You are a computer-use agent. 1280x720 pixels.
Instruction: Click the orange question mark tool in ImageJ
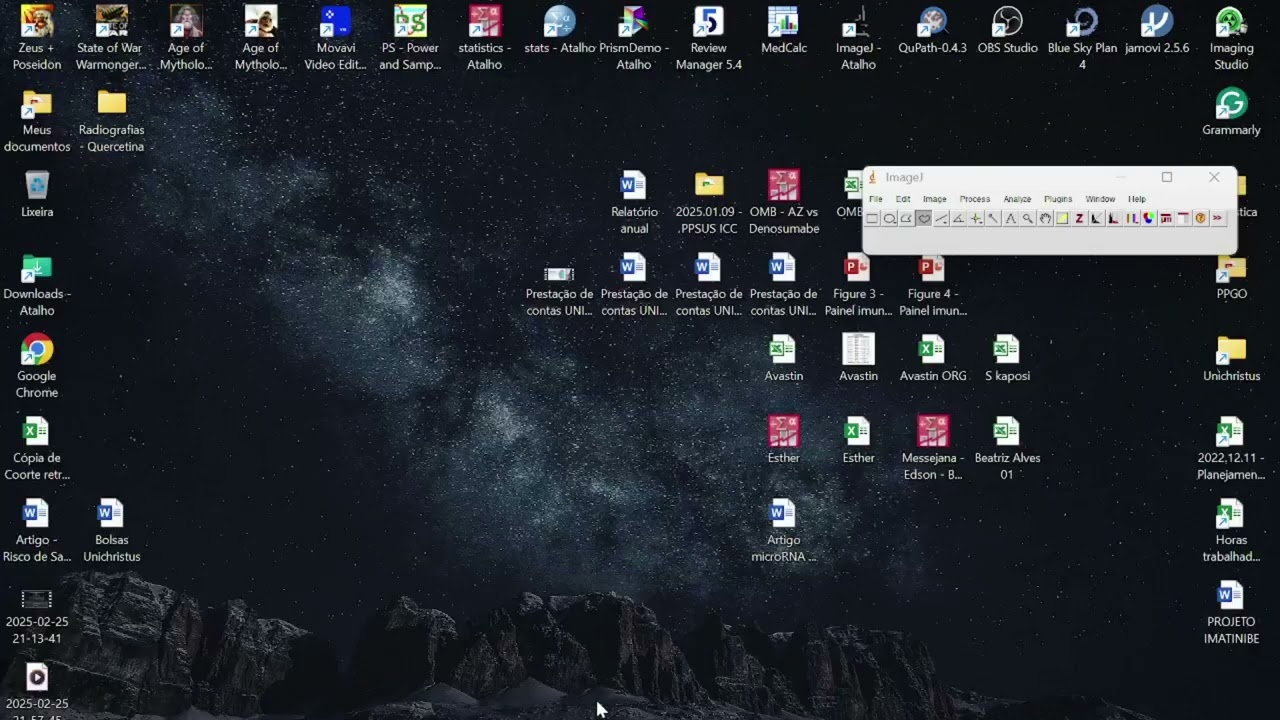[x=1201, y=218]
